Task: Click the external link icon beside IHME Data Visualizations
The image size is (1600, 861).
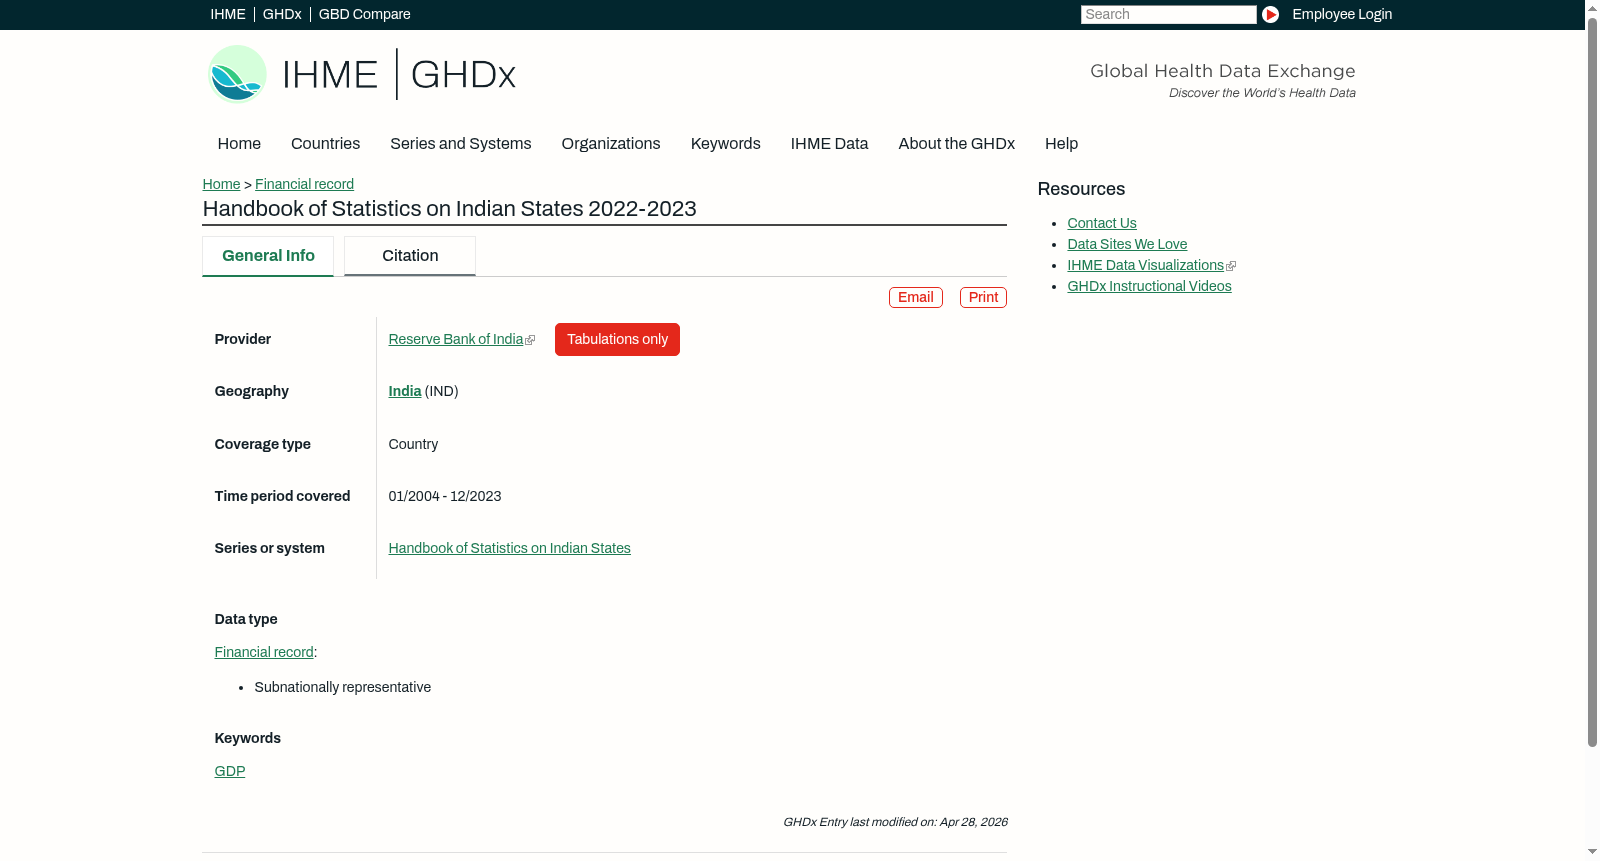Action: point(1231,266)
